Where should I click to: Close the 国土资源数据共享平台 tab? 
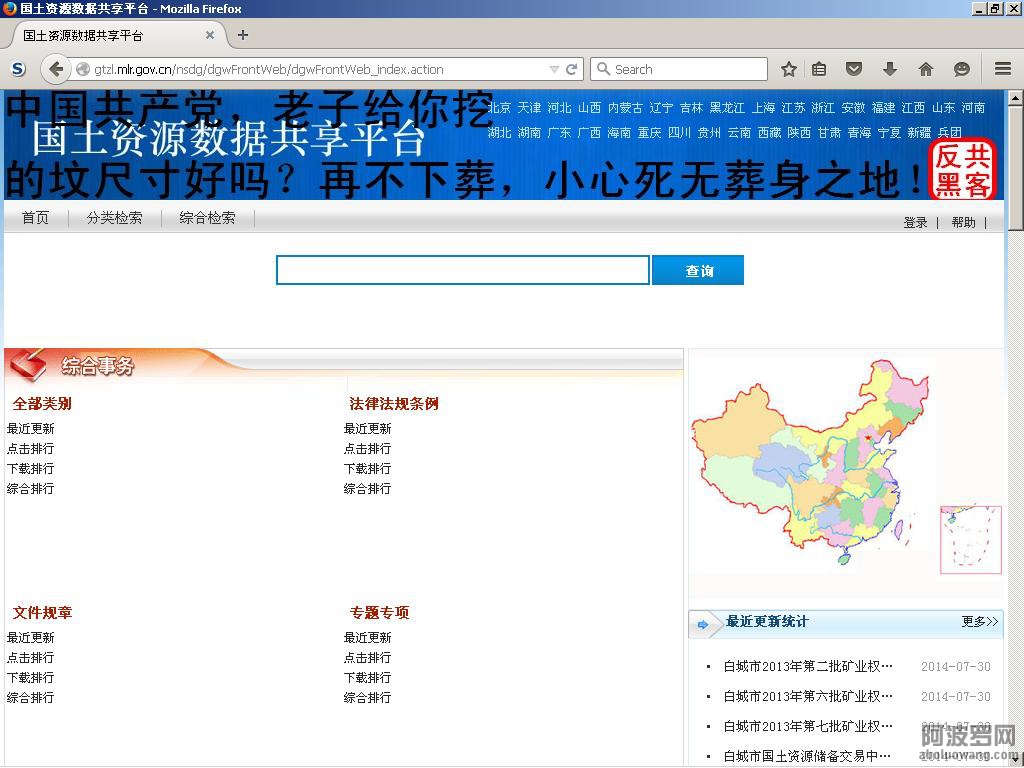[x=210, y=35]
